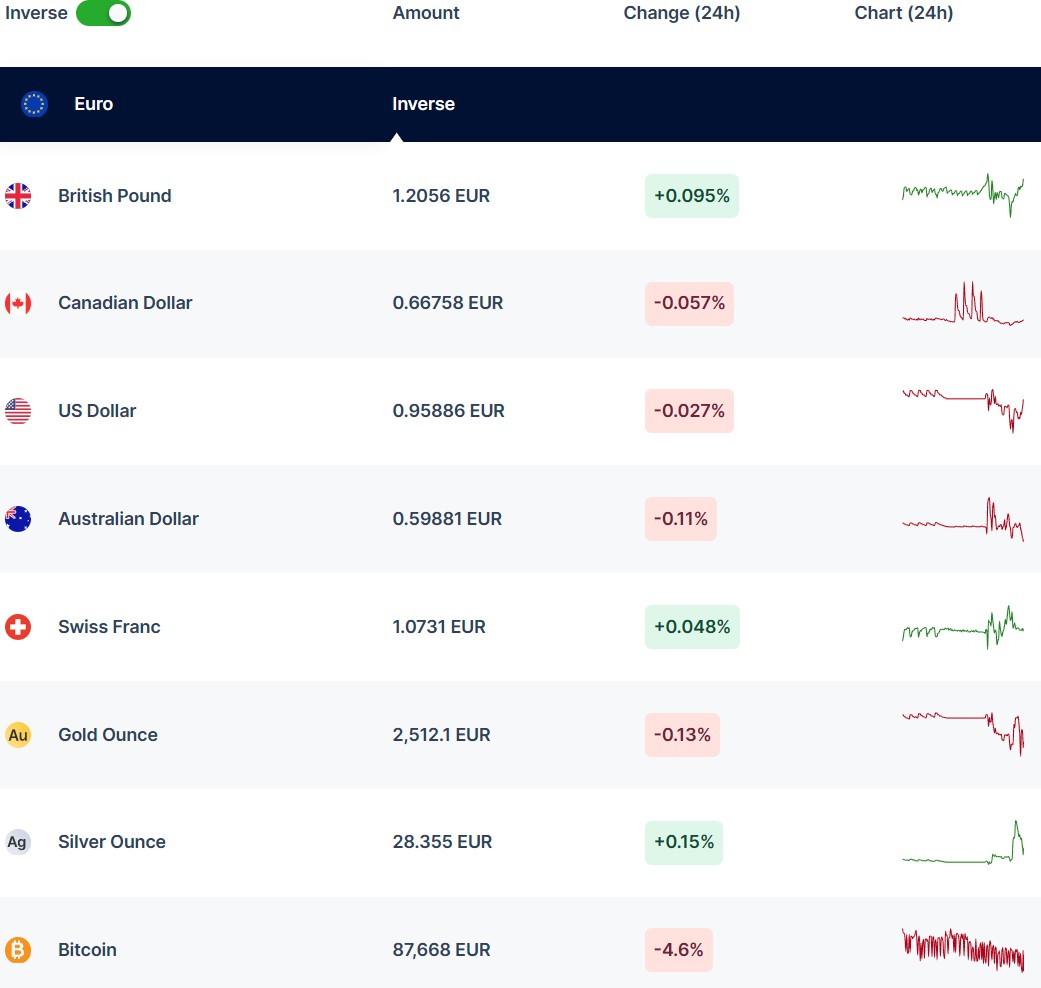Click the Swiss Franc flag icon
The width and height of the screenshot is (1041, 988).
(x=18, y=627)
